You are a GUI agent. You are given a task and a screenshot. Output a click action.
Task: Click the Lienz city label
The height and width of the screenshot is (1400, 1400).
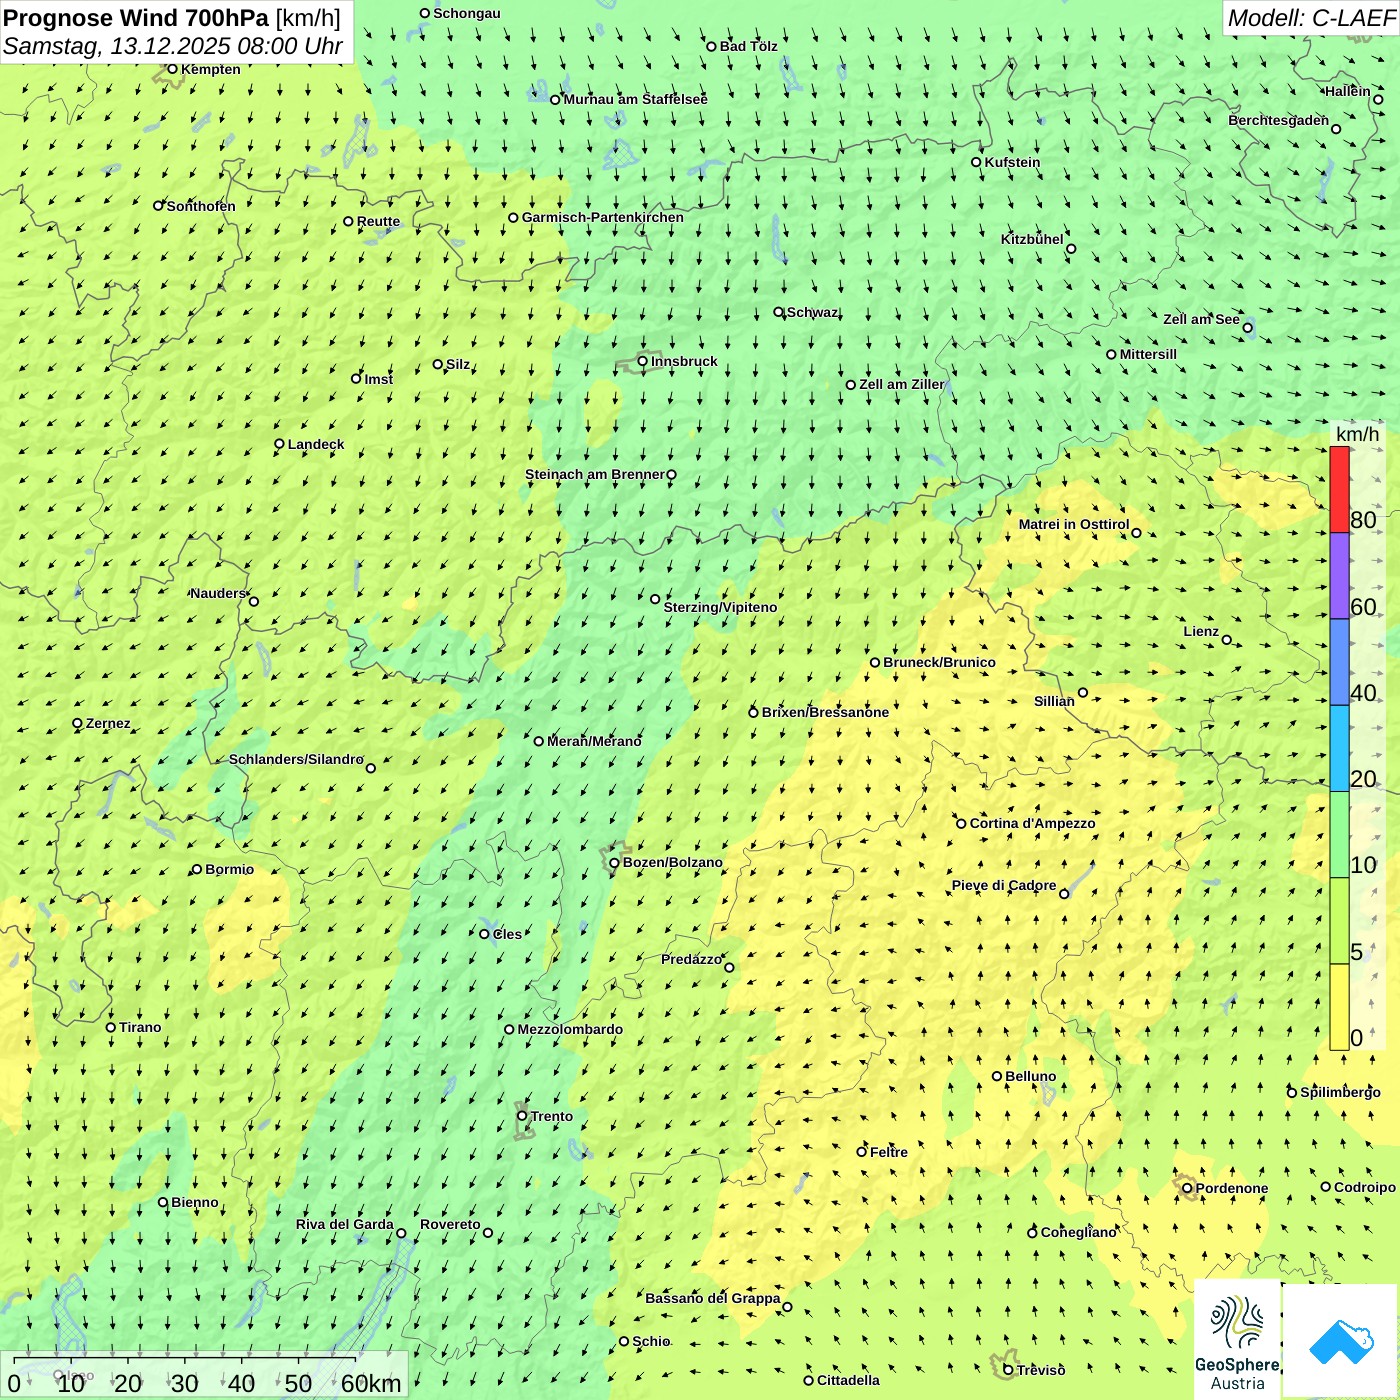[1201, 631]
